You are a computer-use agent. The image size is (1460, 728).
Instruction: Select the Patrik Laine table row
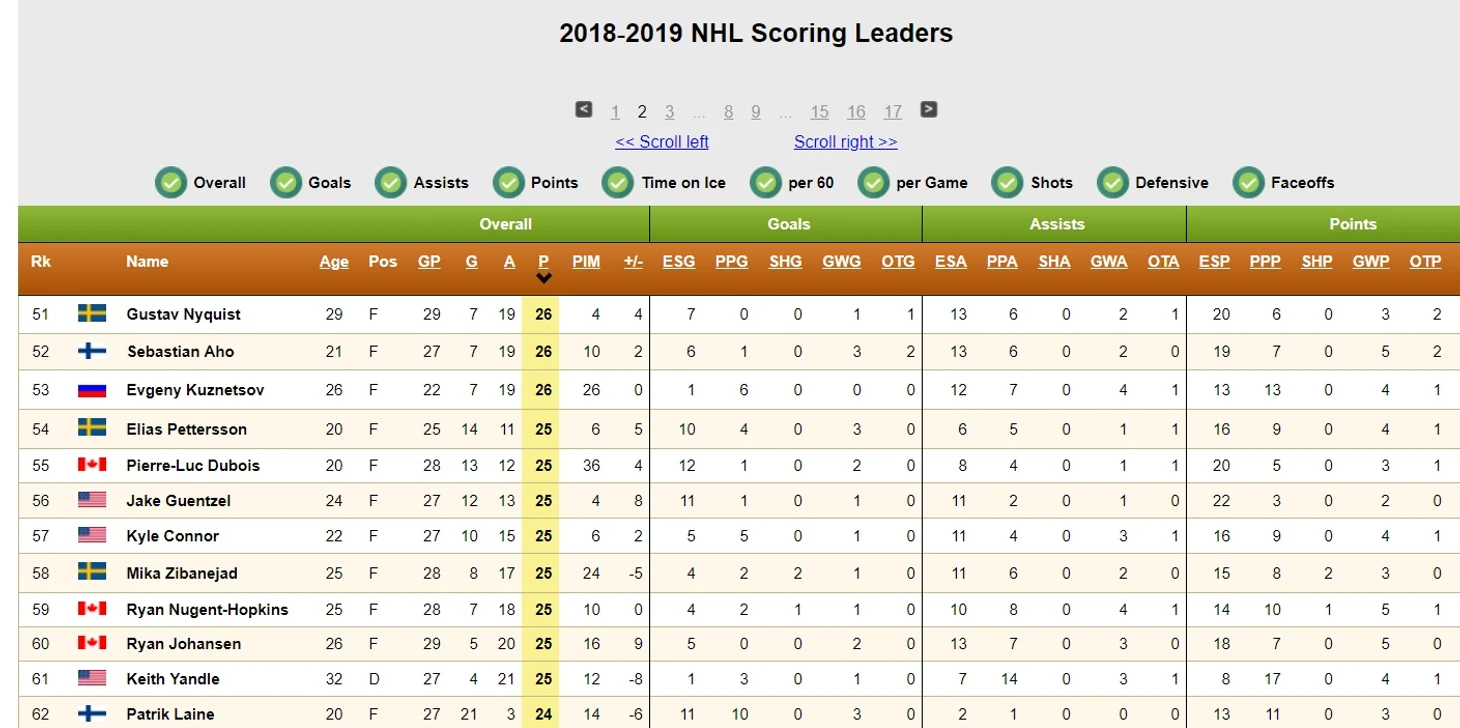tap(170, 714)
